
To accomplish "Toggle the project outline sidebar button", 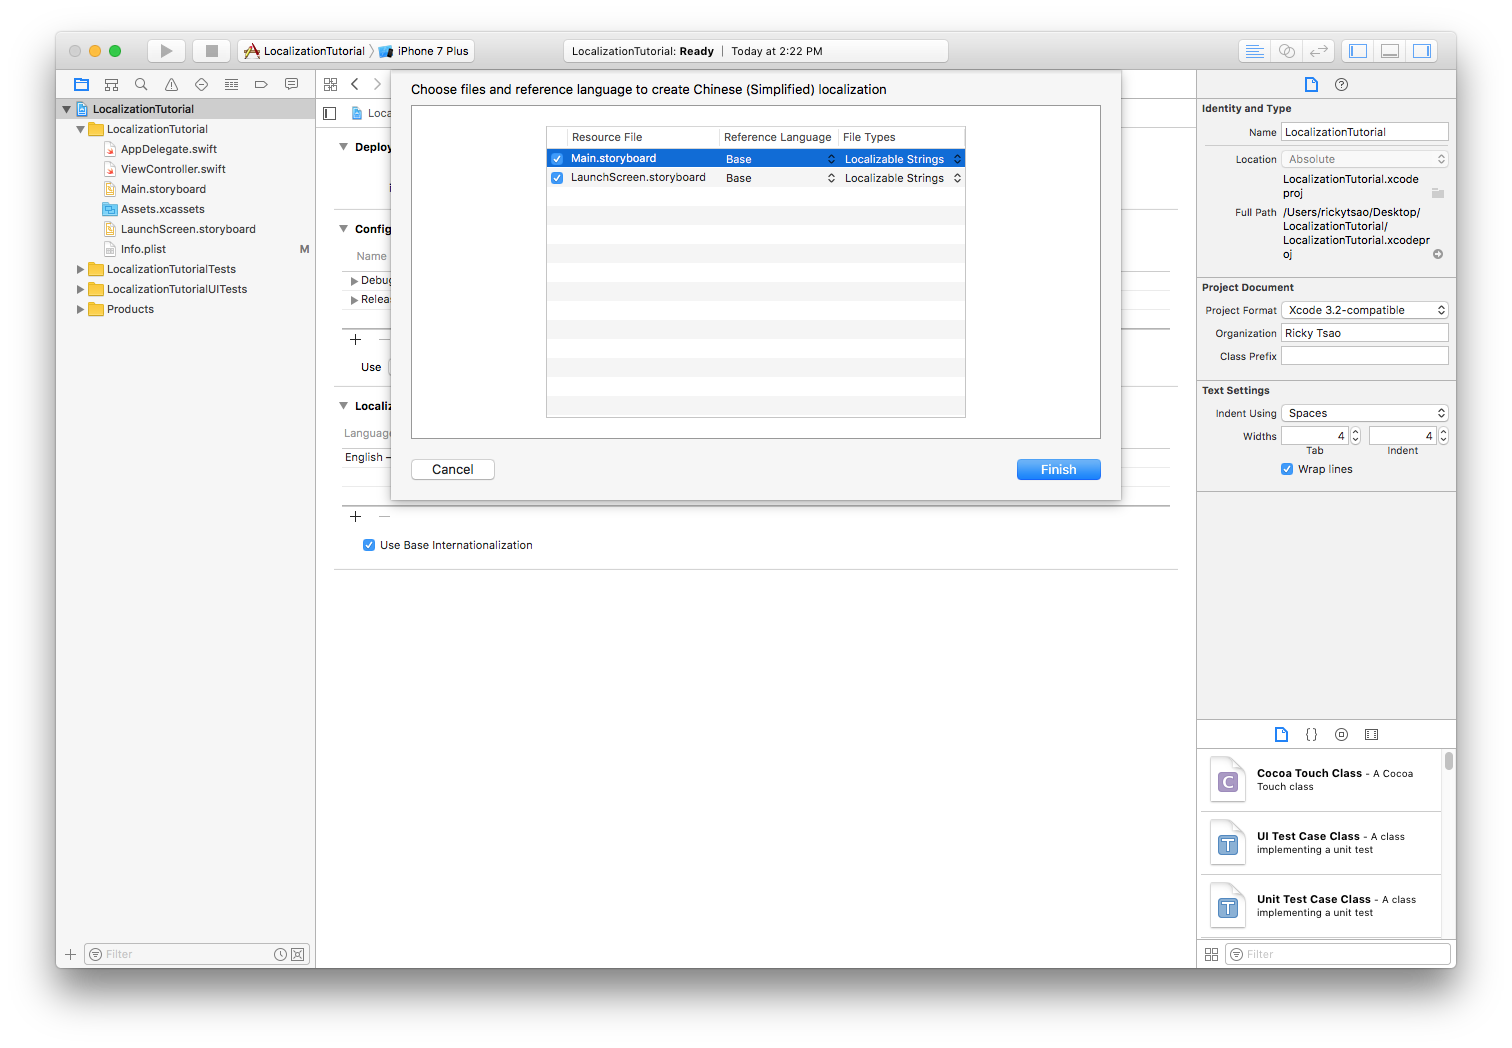I will point(330,114).
